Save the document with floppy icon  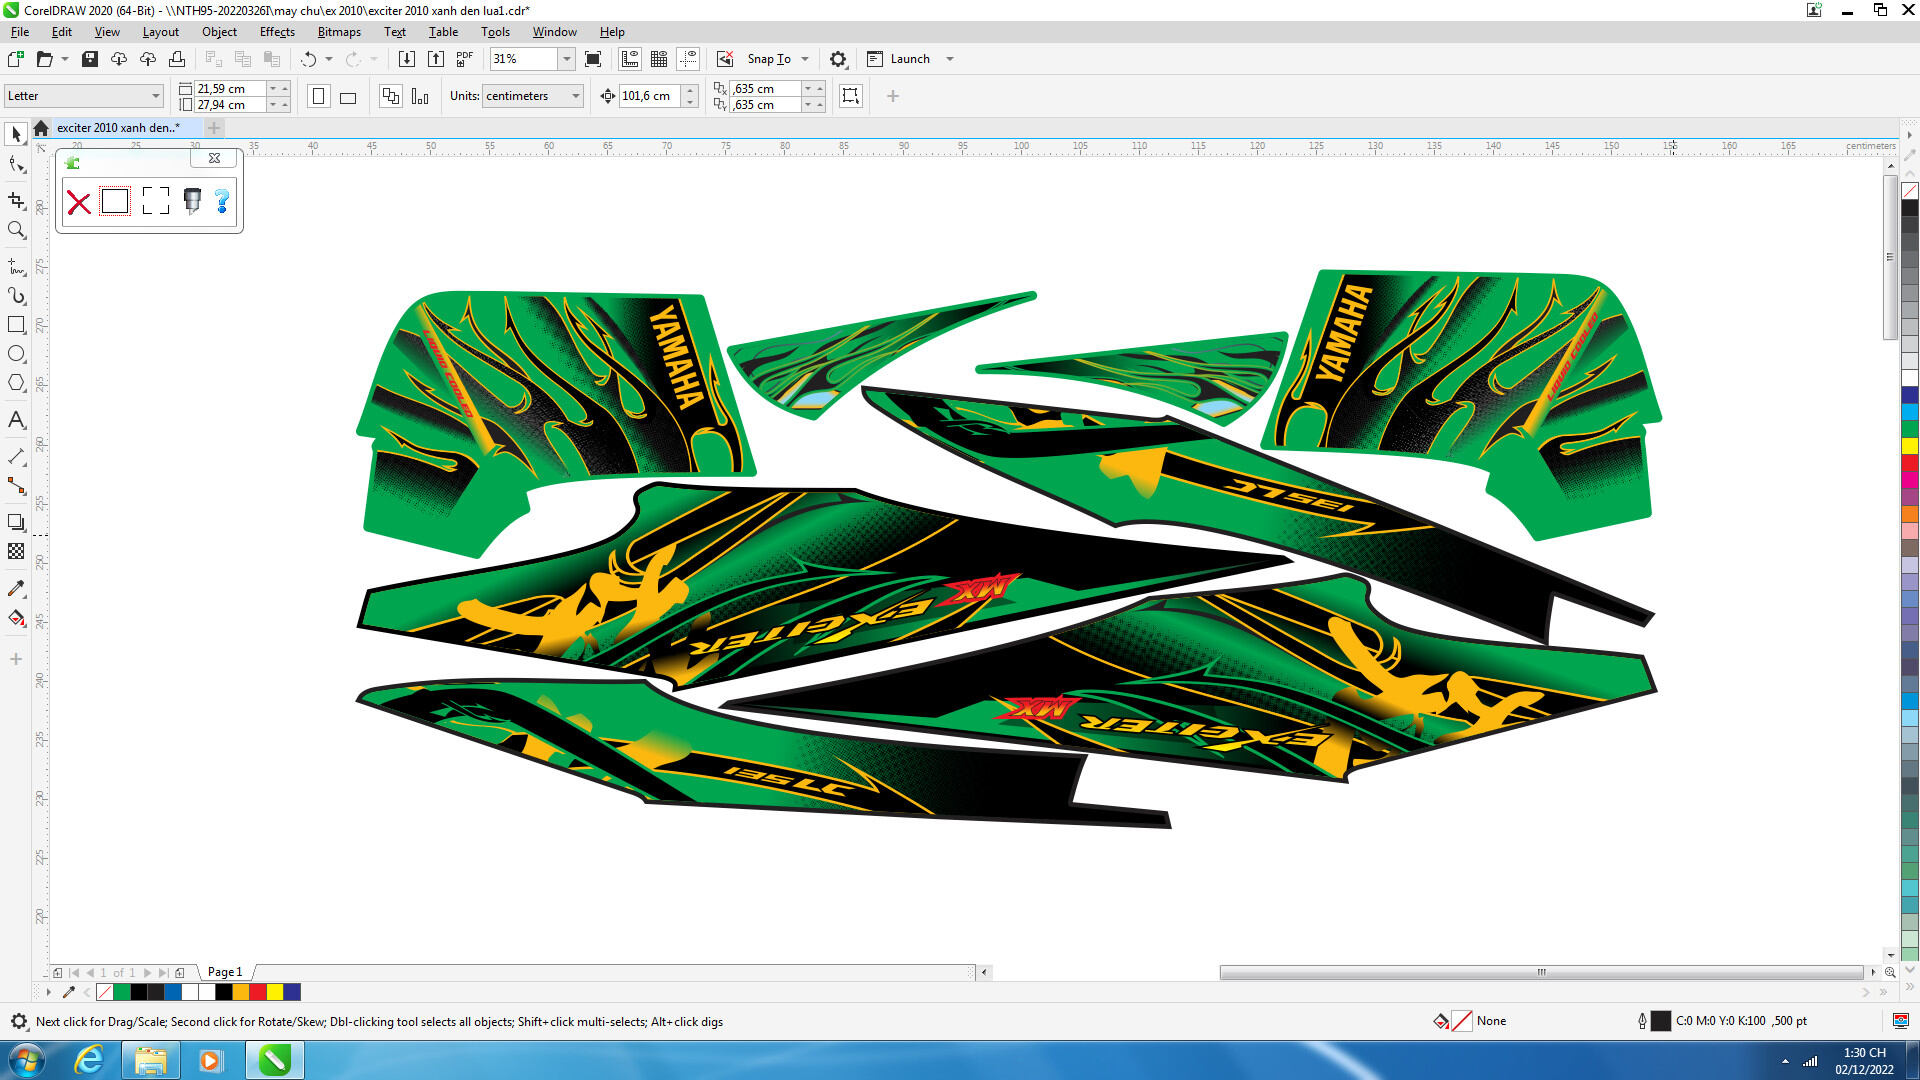click(x=90, y=59)
